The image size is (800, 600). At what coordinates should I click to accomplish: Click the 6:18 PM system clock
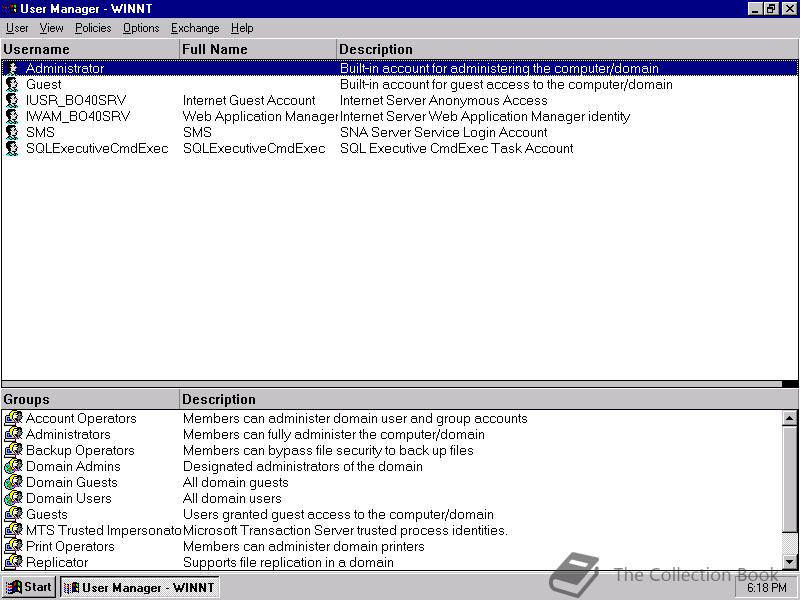point(767,588)
